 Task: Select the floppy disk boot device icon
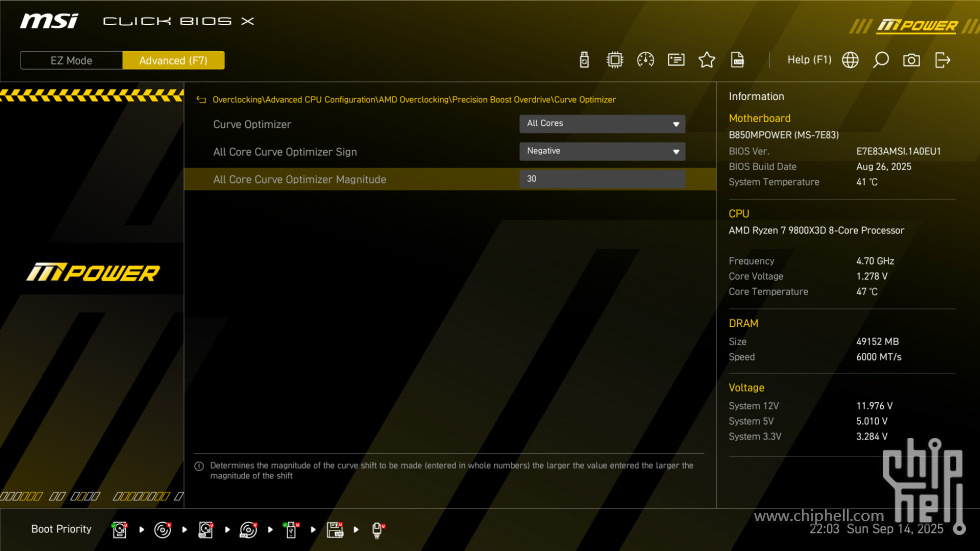[x=335, y=530]
